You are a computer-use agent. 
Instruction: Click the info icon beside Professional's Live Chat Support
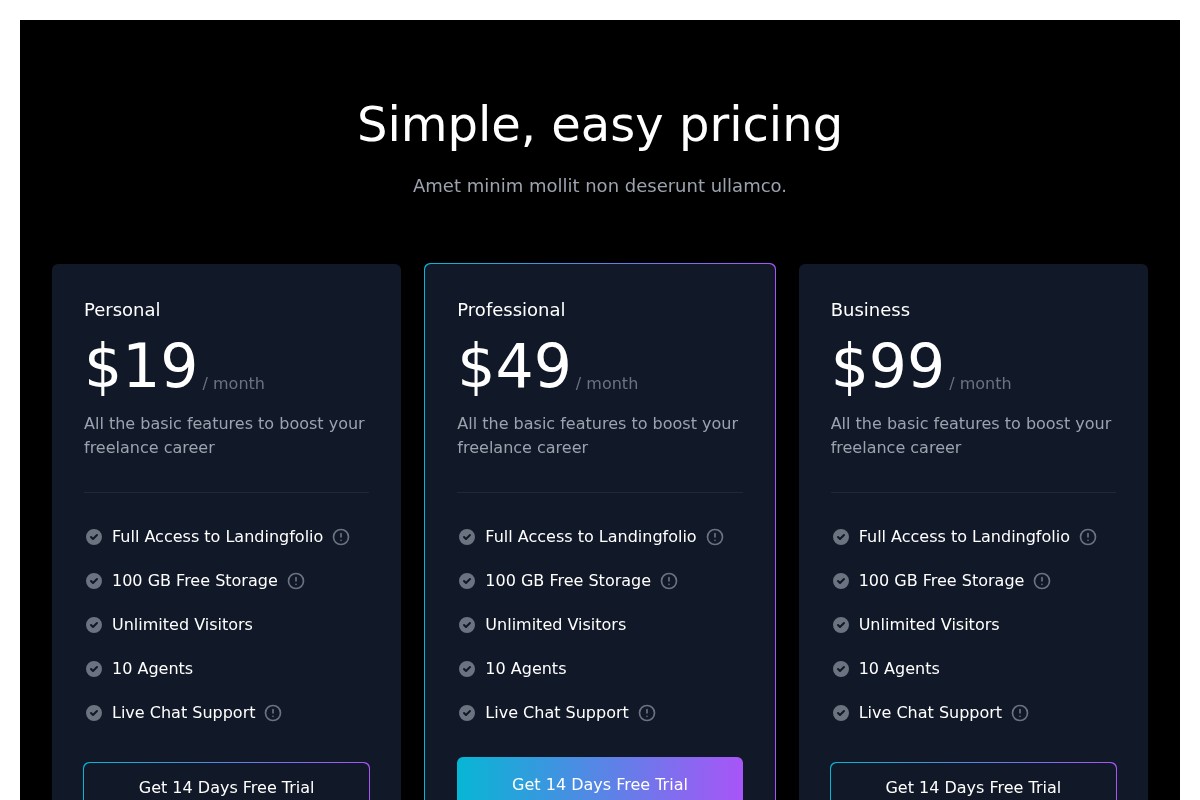coord(646,713)
